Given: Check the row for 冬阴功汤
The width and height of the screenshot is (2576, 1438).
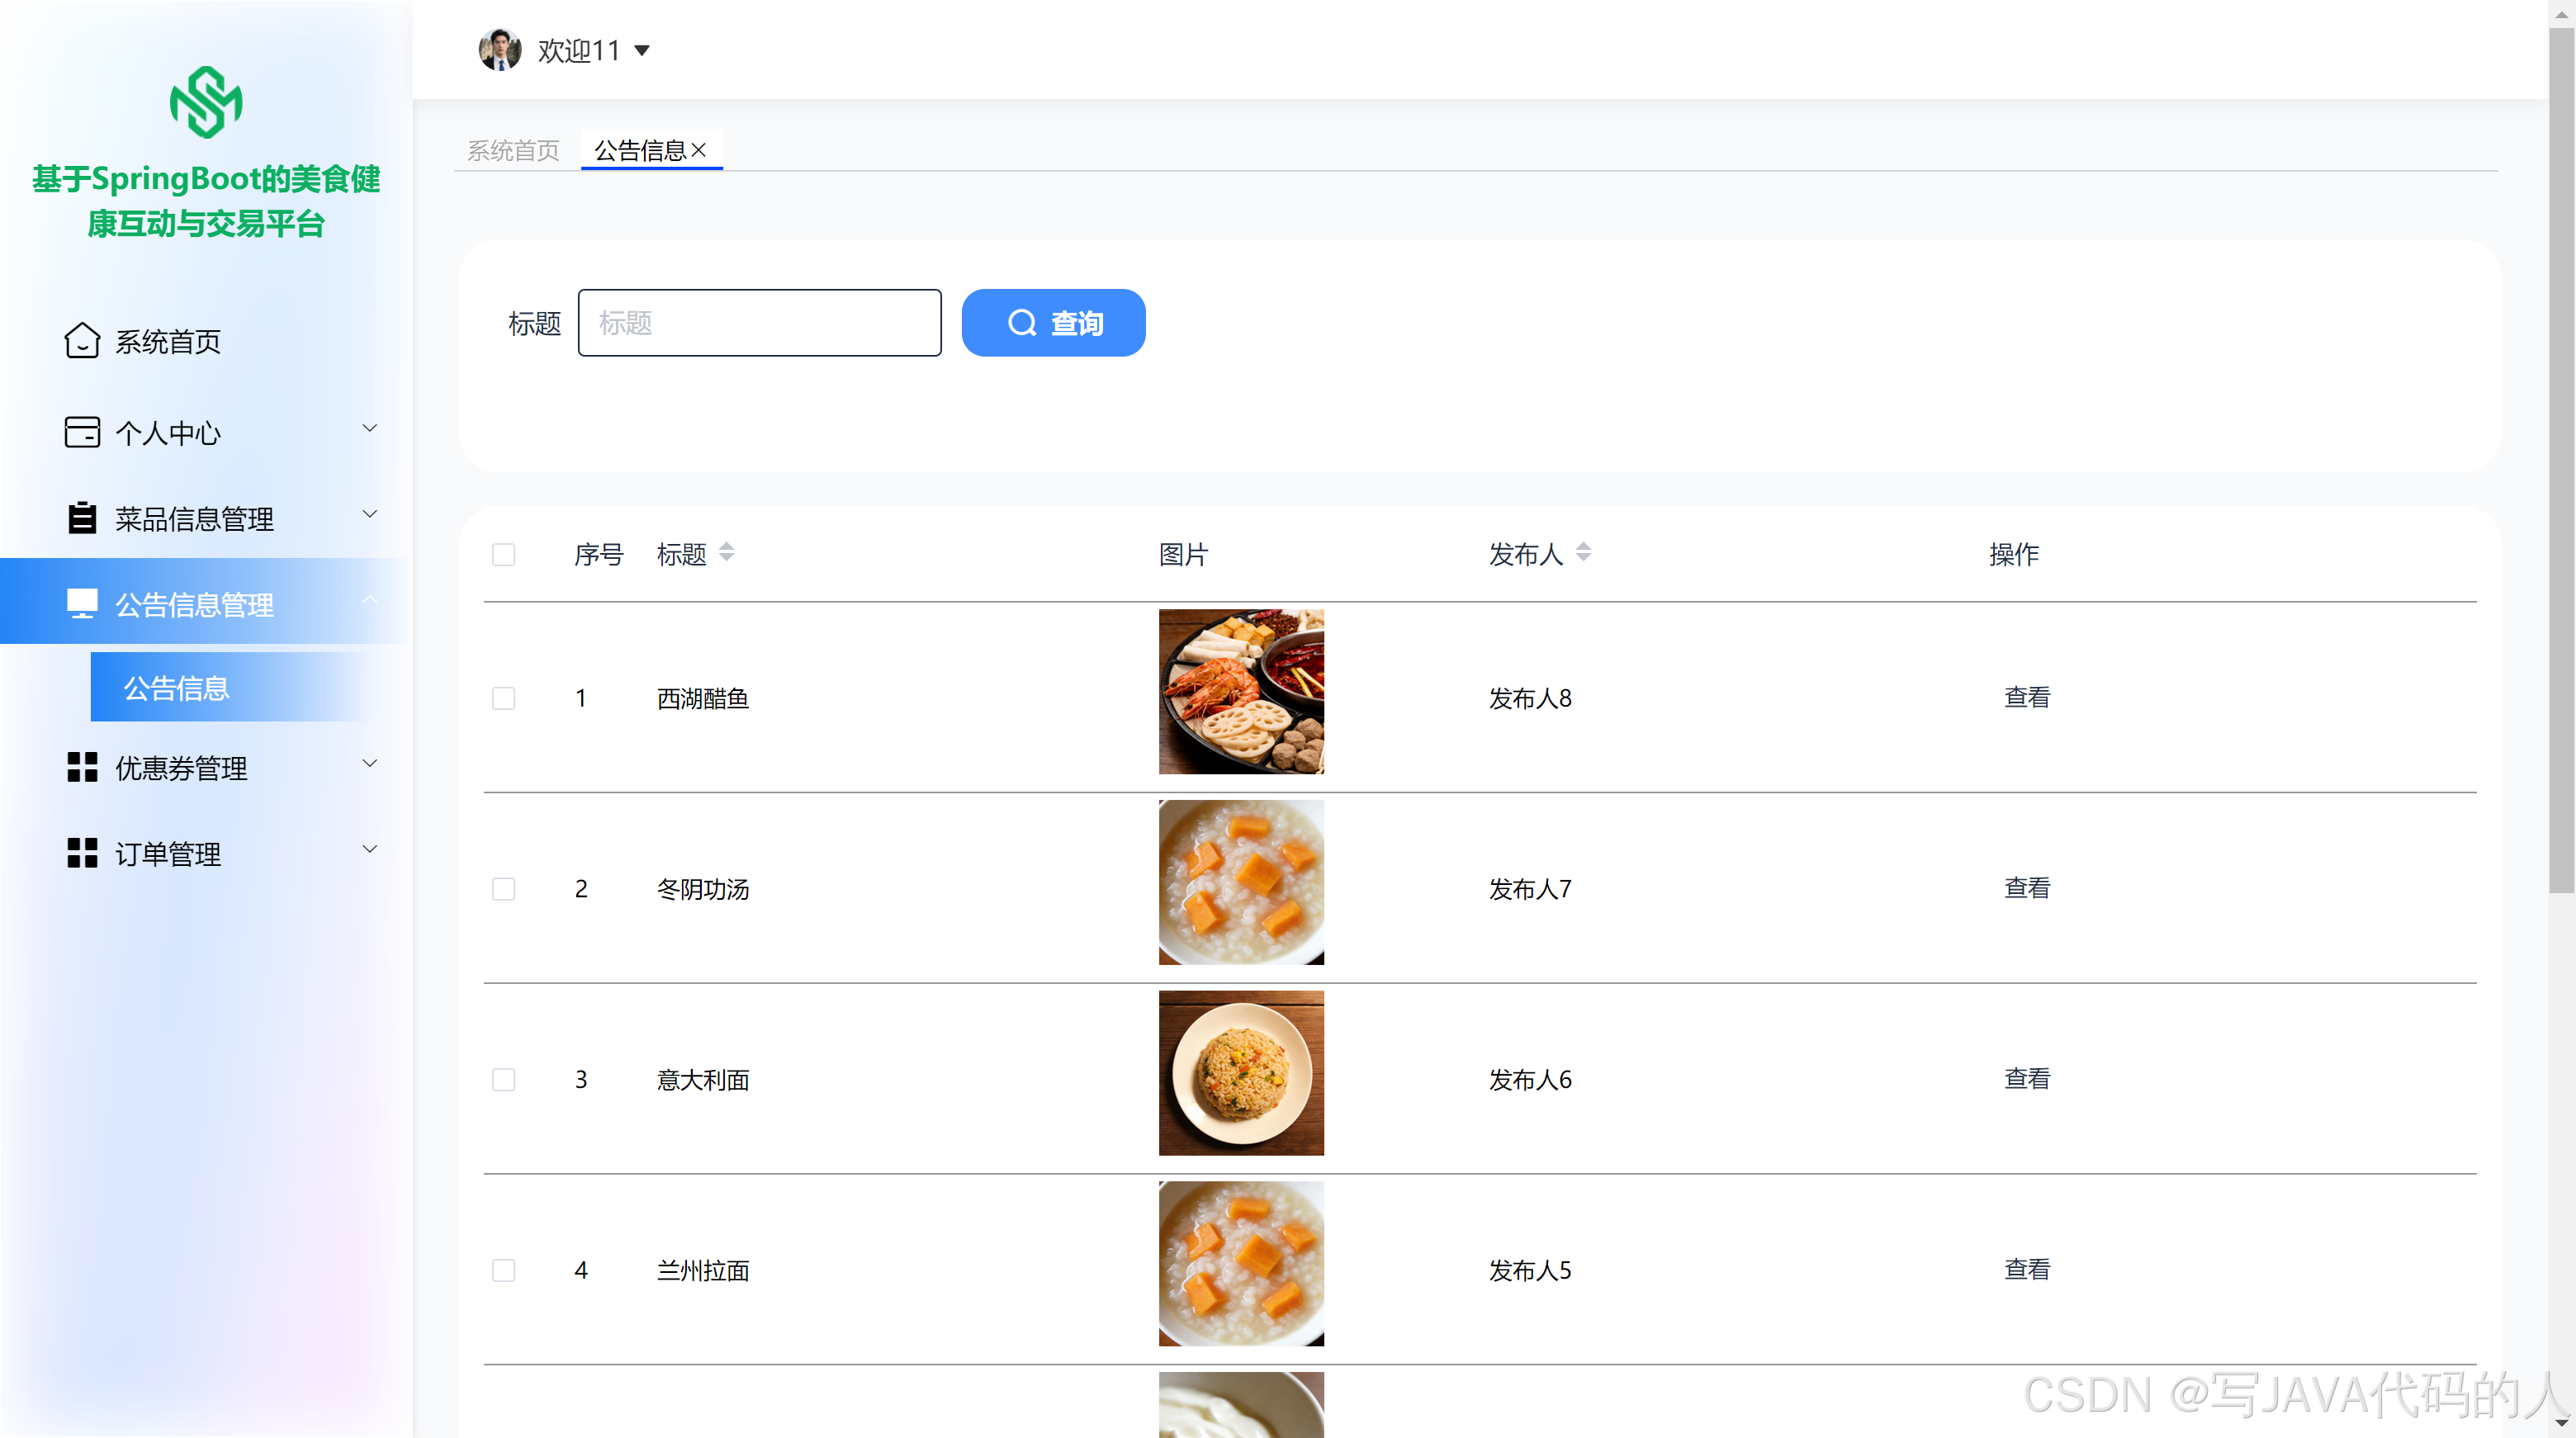Looking at the screenshot, I should tap(504, 889).
